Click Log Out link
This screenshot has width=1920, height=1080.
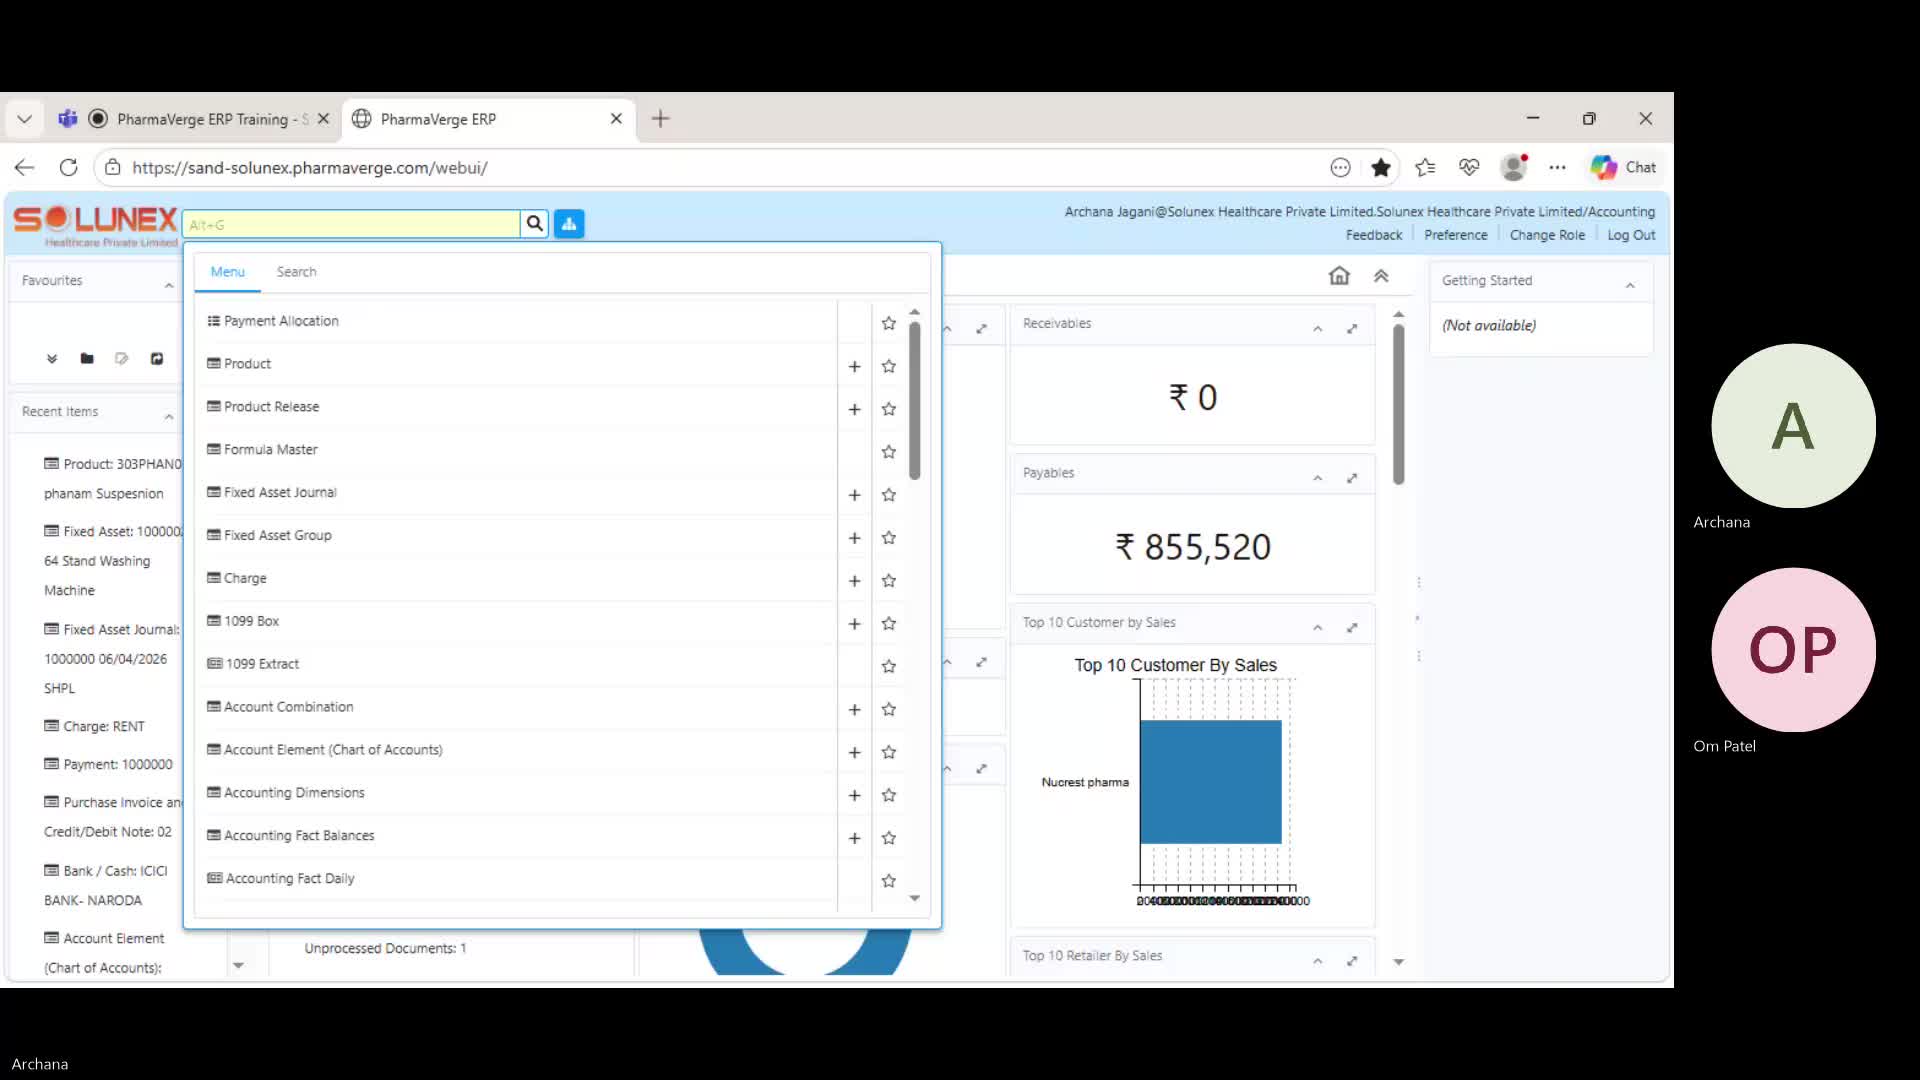1631,235
